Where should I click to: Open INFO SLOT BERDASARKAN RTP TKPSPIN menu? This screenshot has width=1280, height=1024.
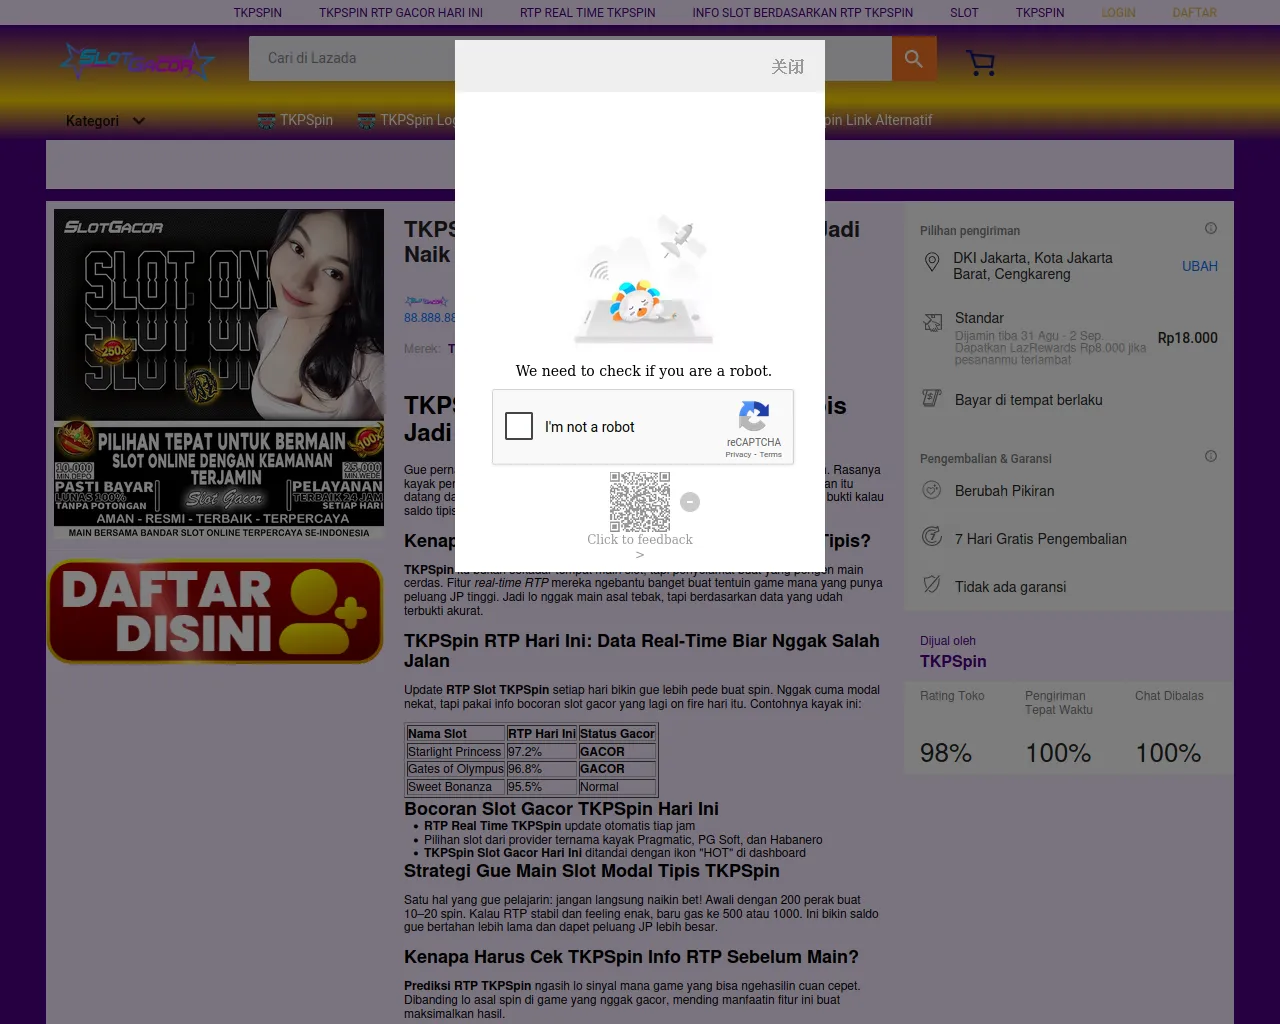[803, 13]
